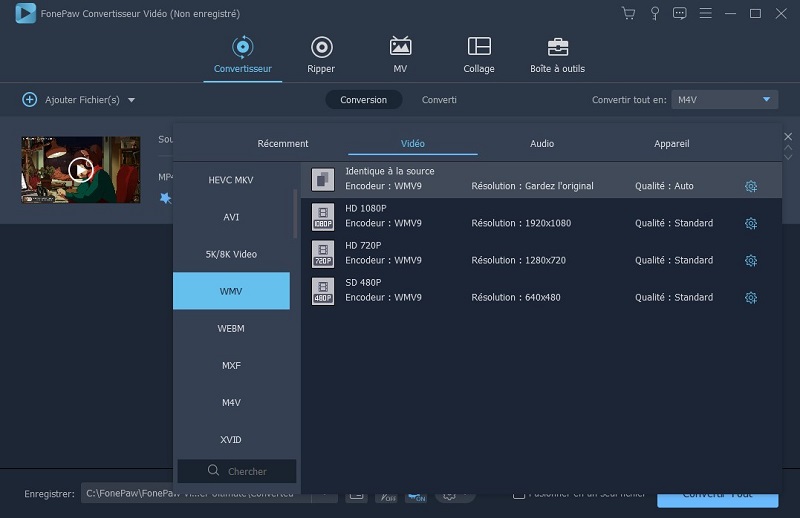Select M4V format in list

coord(231,403)
